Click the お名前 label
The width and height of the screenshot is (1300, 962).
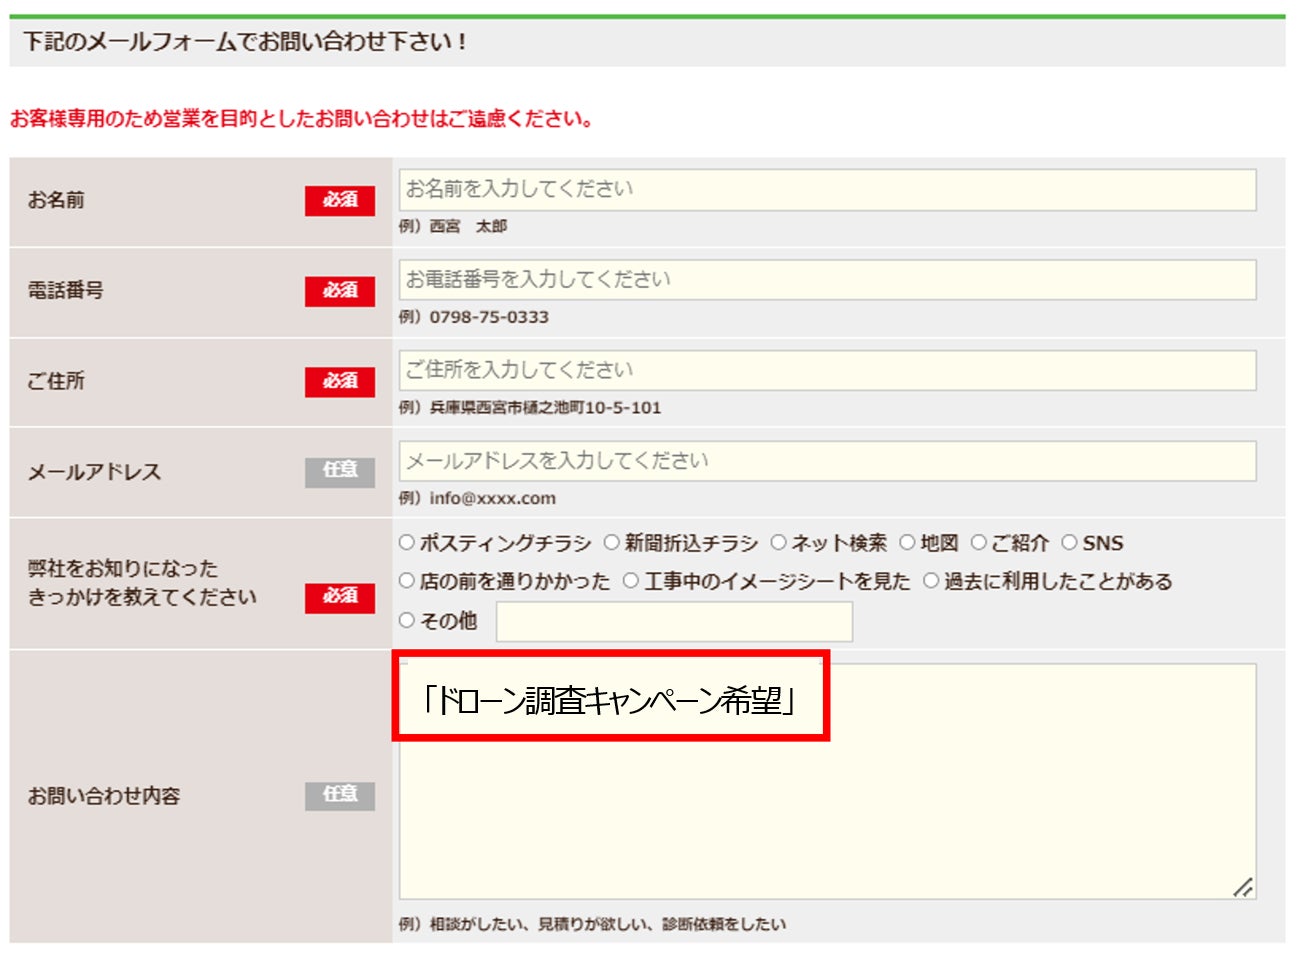56,200
